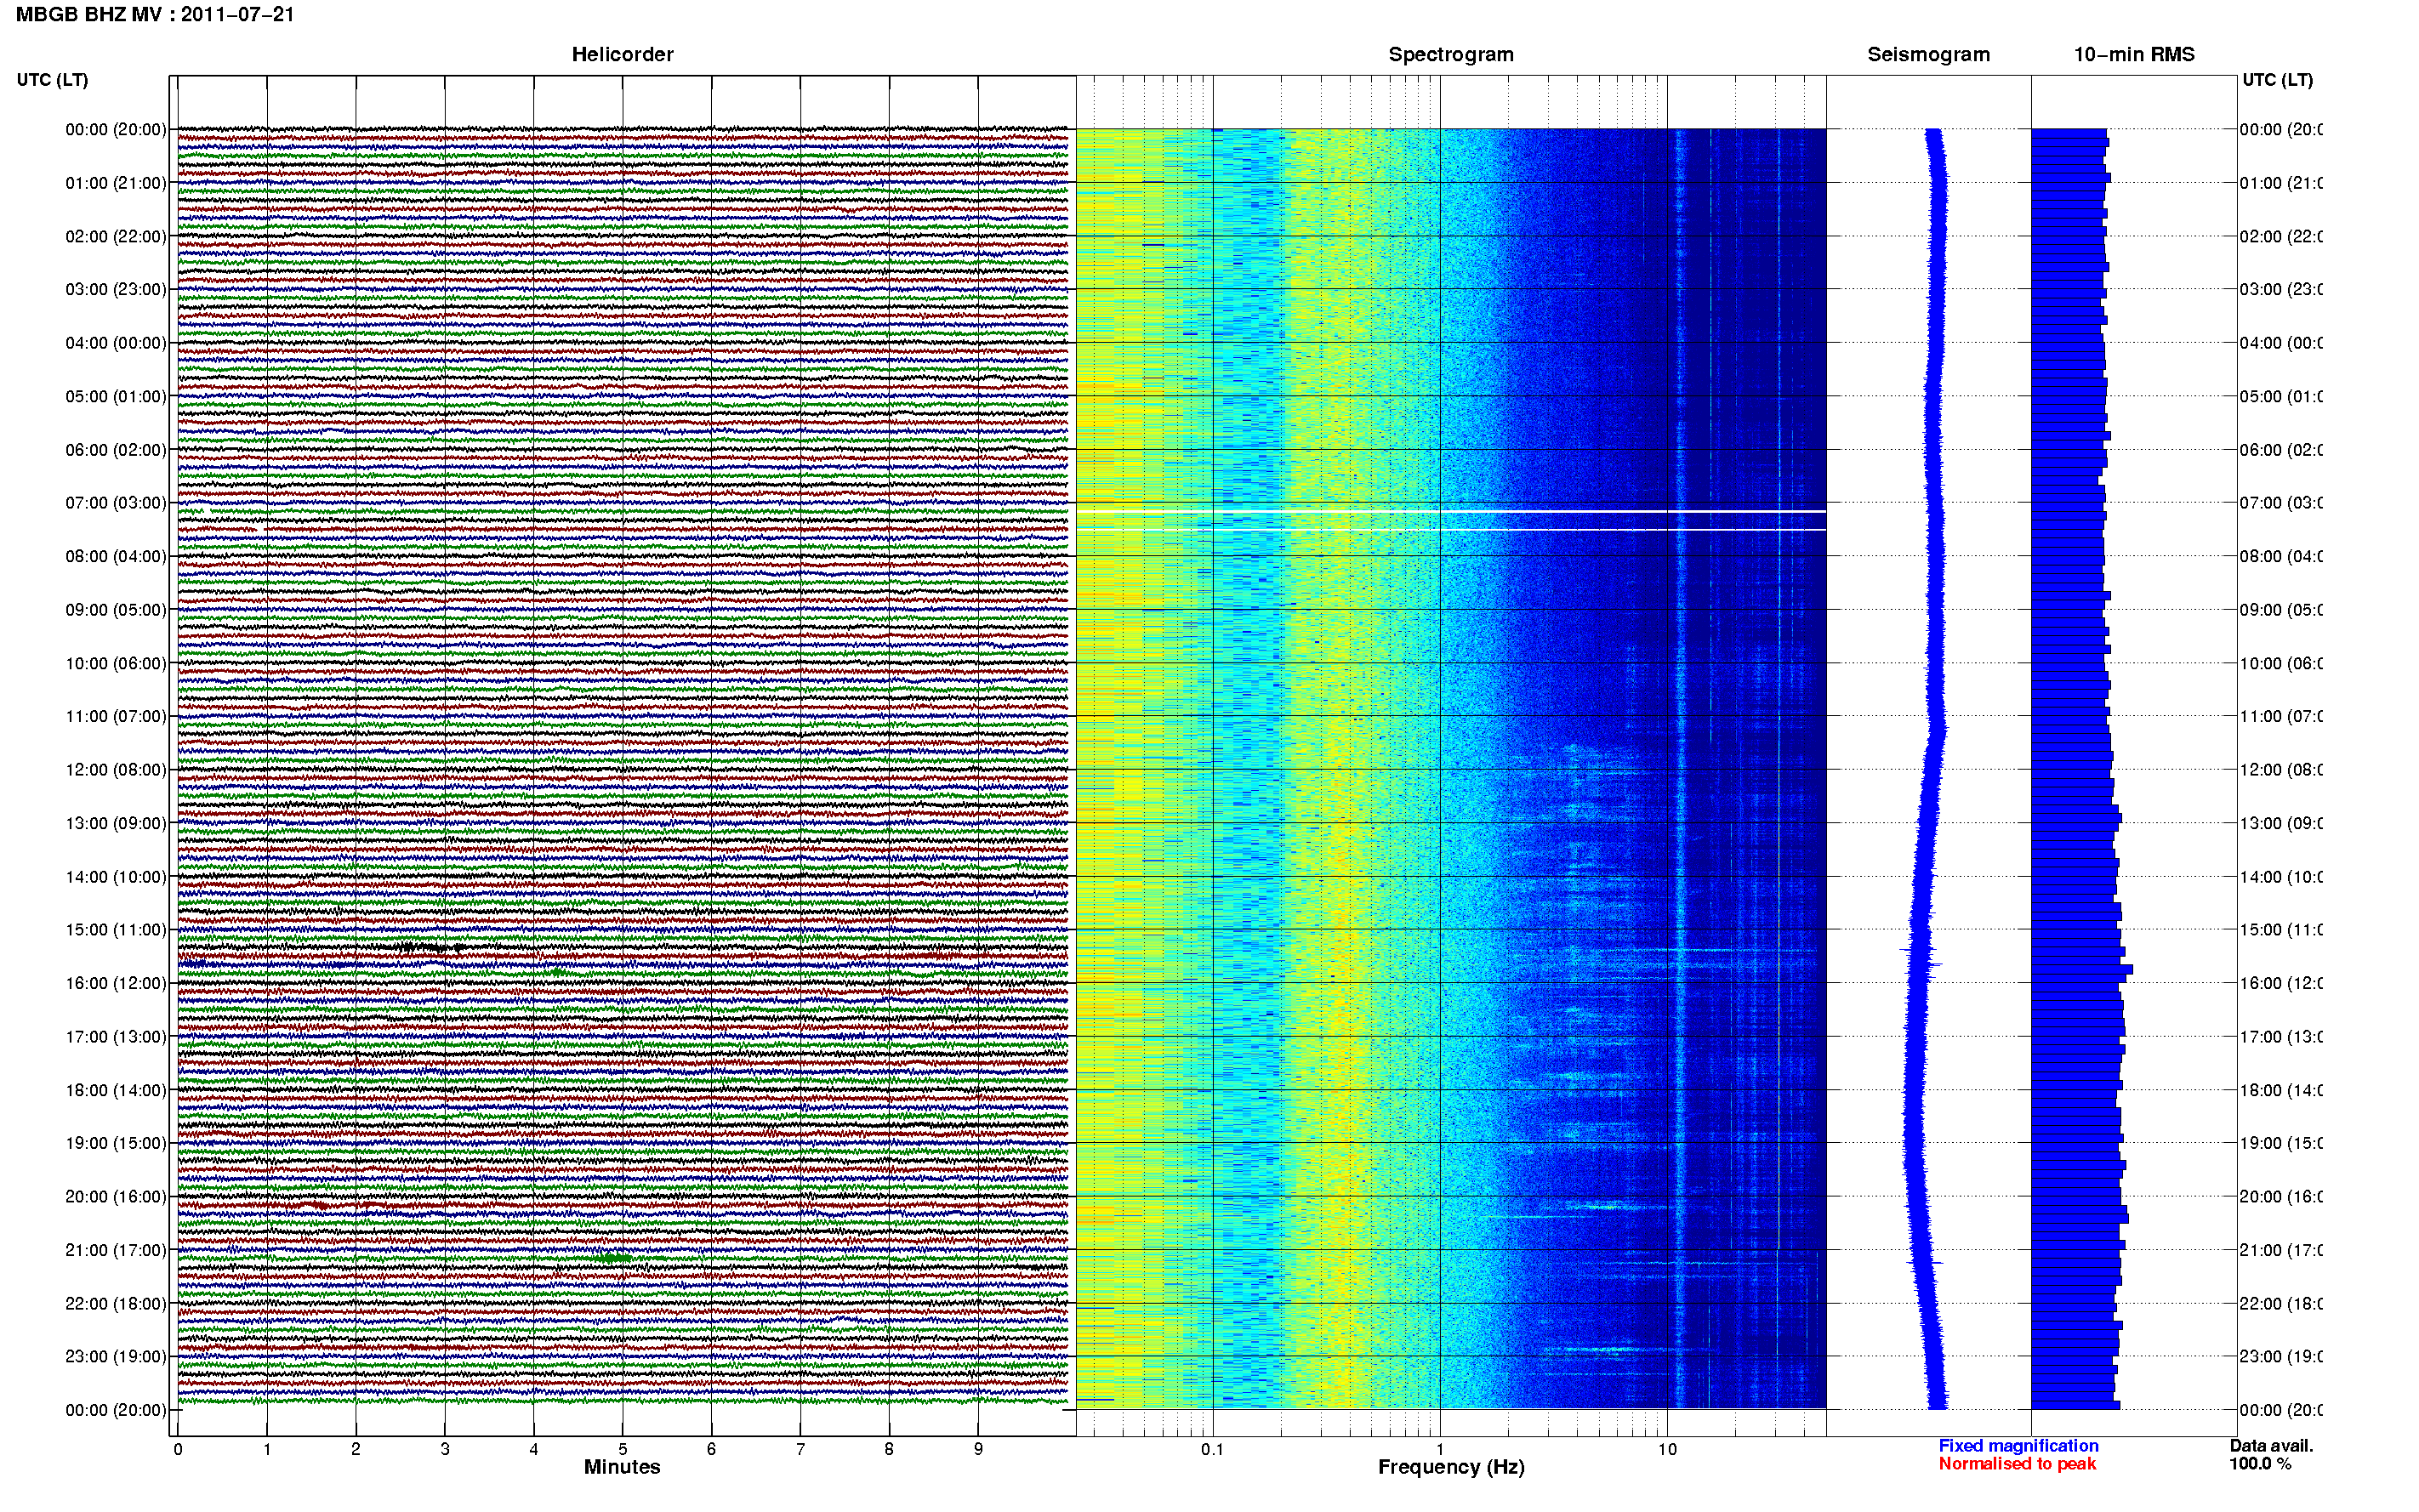Click white data-gap line in spectrogram

1451,512
